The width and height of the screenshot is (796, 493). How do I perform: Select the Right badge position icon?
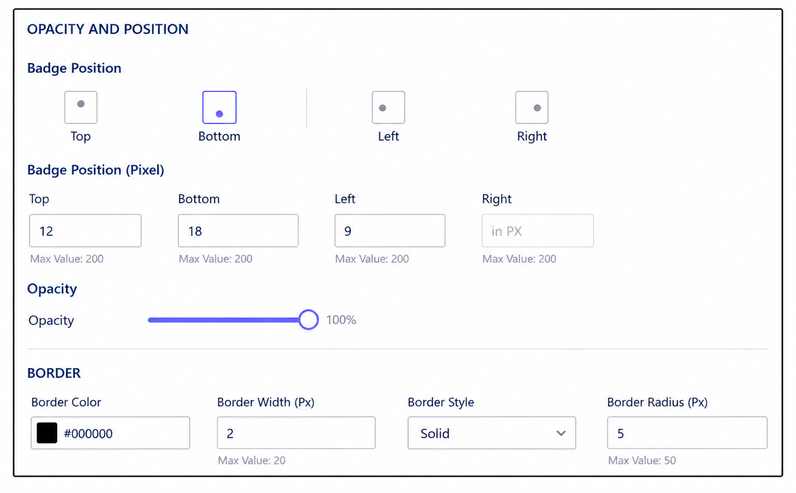point(532,107)
